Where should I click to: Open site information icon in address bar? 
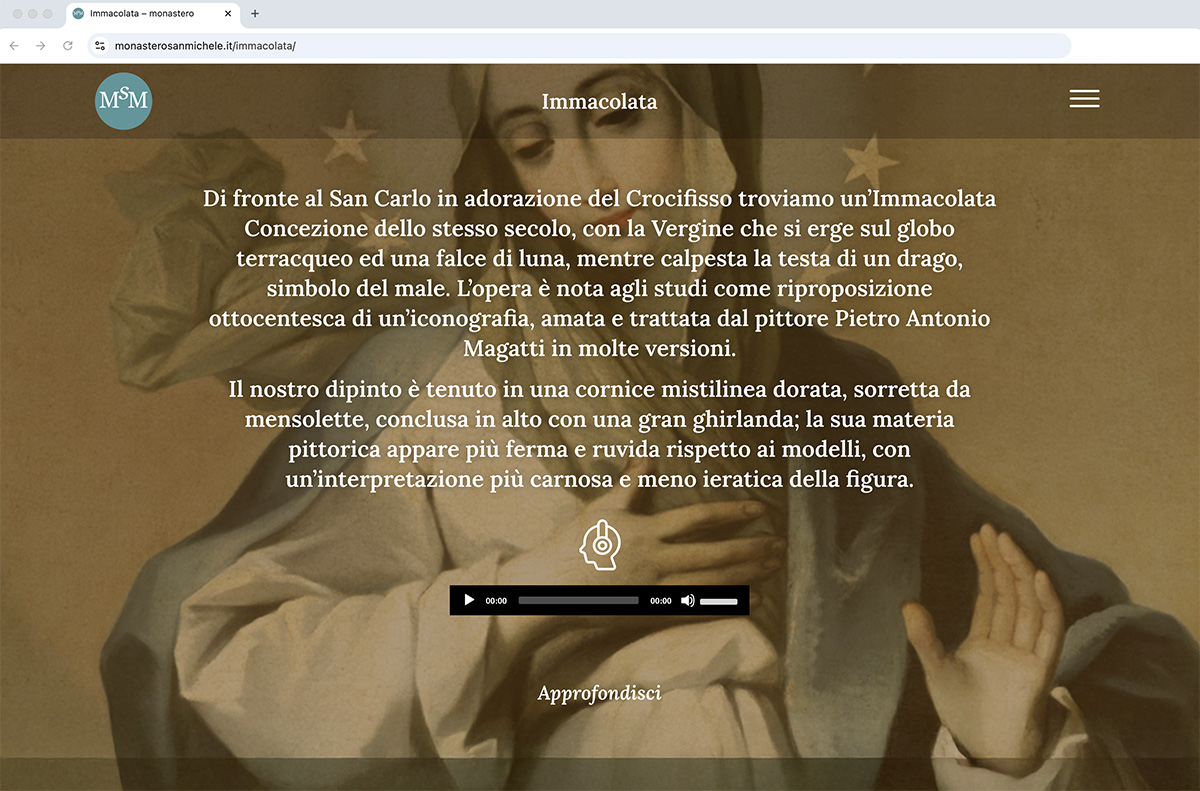pos(100,46)
